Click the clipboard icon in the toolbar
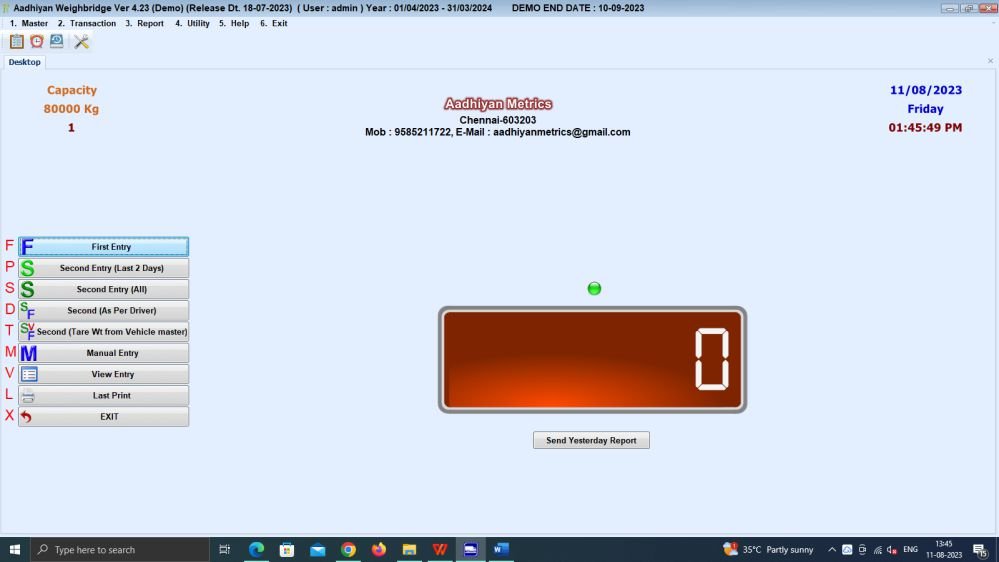Viewport: 999px width, 562px height. coord(16,42)
